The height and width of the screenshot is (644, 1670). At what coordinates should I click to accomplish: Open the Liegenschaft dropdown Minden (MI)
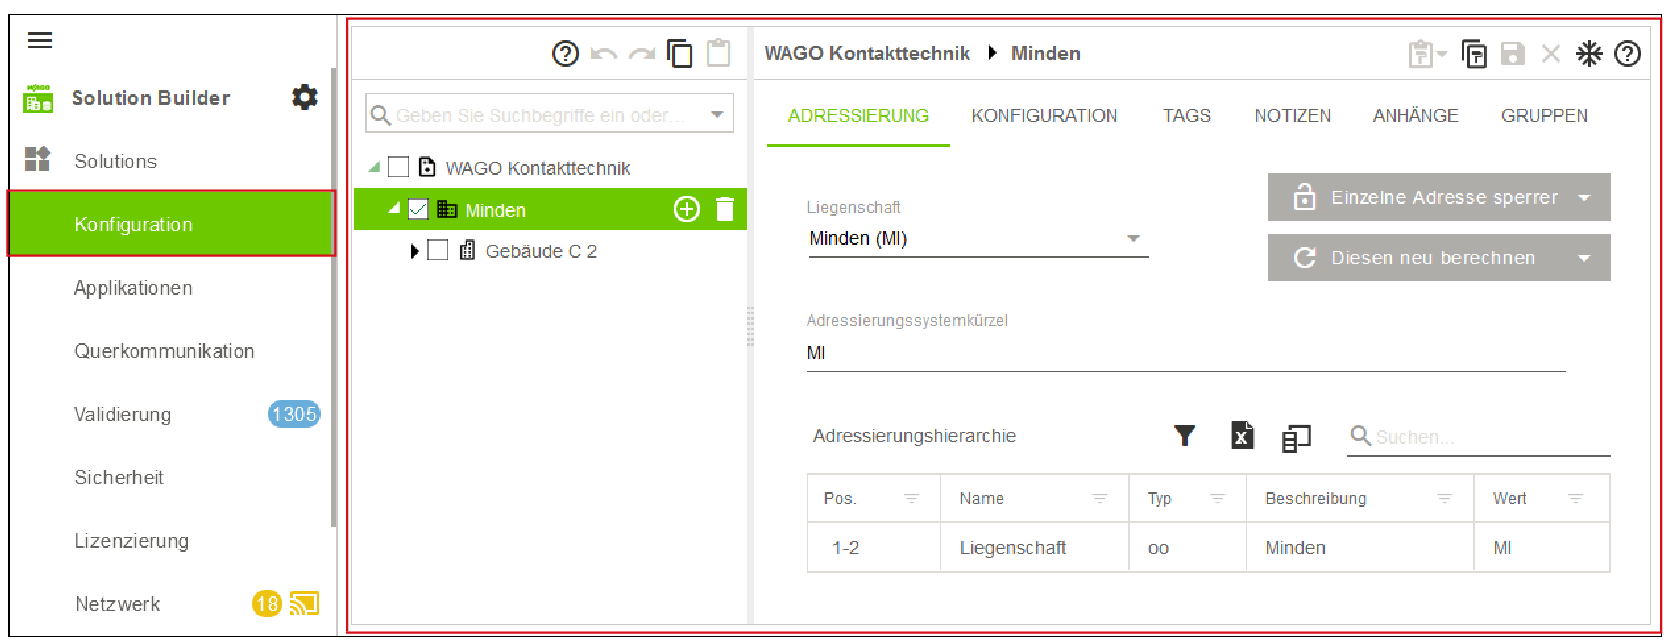pyautogui.click(x=978, y=238)
